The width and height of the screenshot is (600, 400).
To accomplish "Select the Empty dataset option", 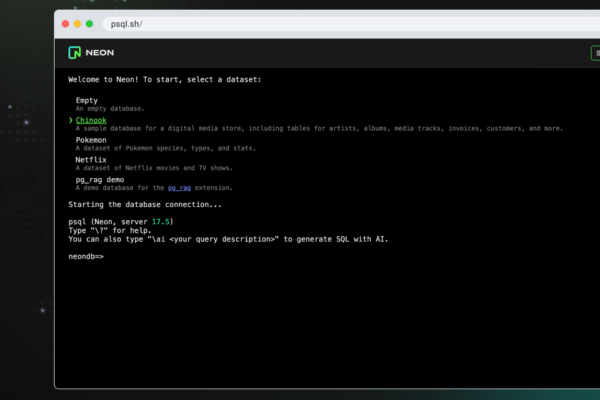I will (x=86, y=100).
